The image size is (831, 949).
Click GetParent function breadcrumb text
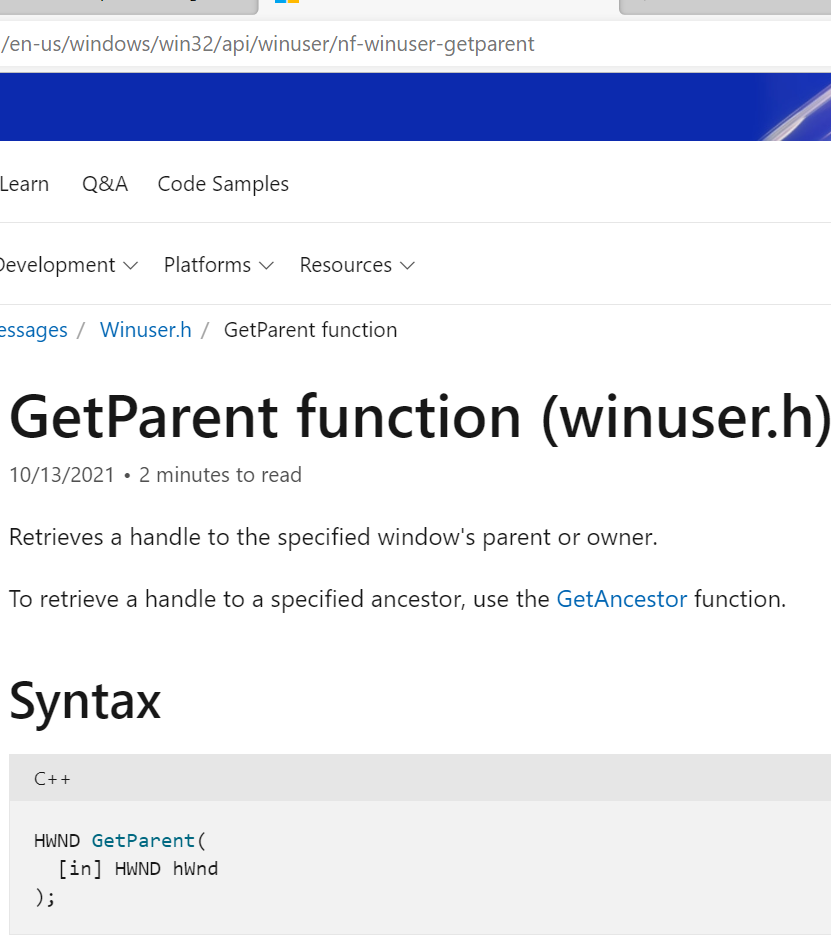point(310,330)
